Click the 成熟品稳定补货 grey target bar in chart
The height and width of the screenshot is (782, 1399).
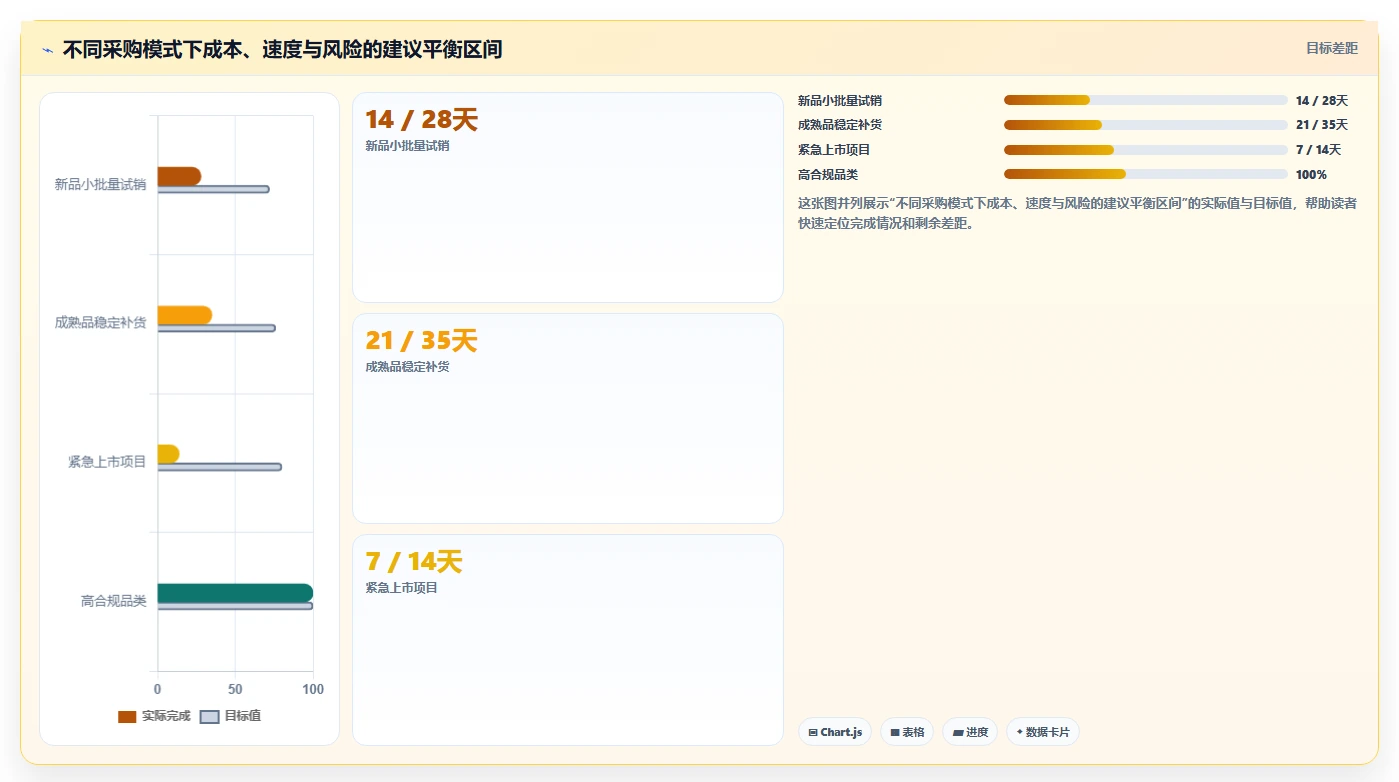[x=216, y=328]
